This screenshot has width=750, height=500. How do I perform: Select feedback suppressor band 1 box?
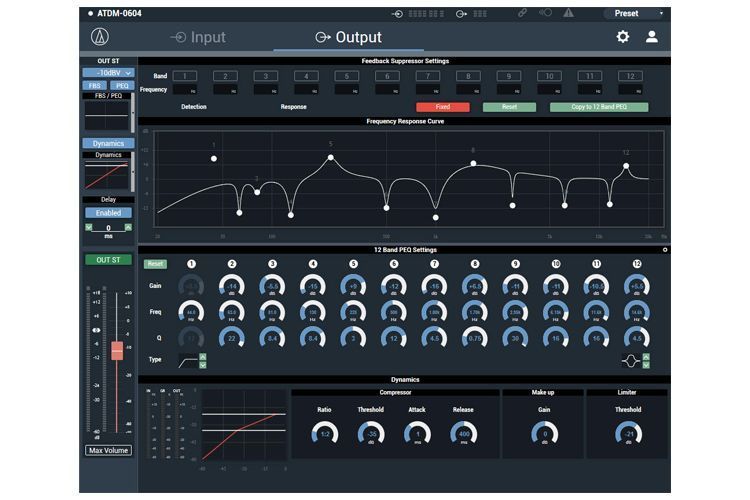[x=185, y=76]
